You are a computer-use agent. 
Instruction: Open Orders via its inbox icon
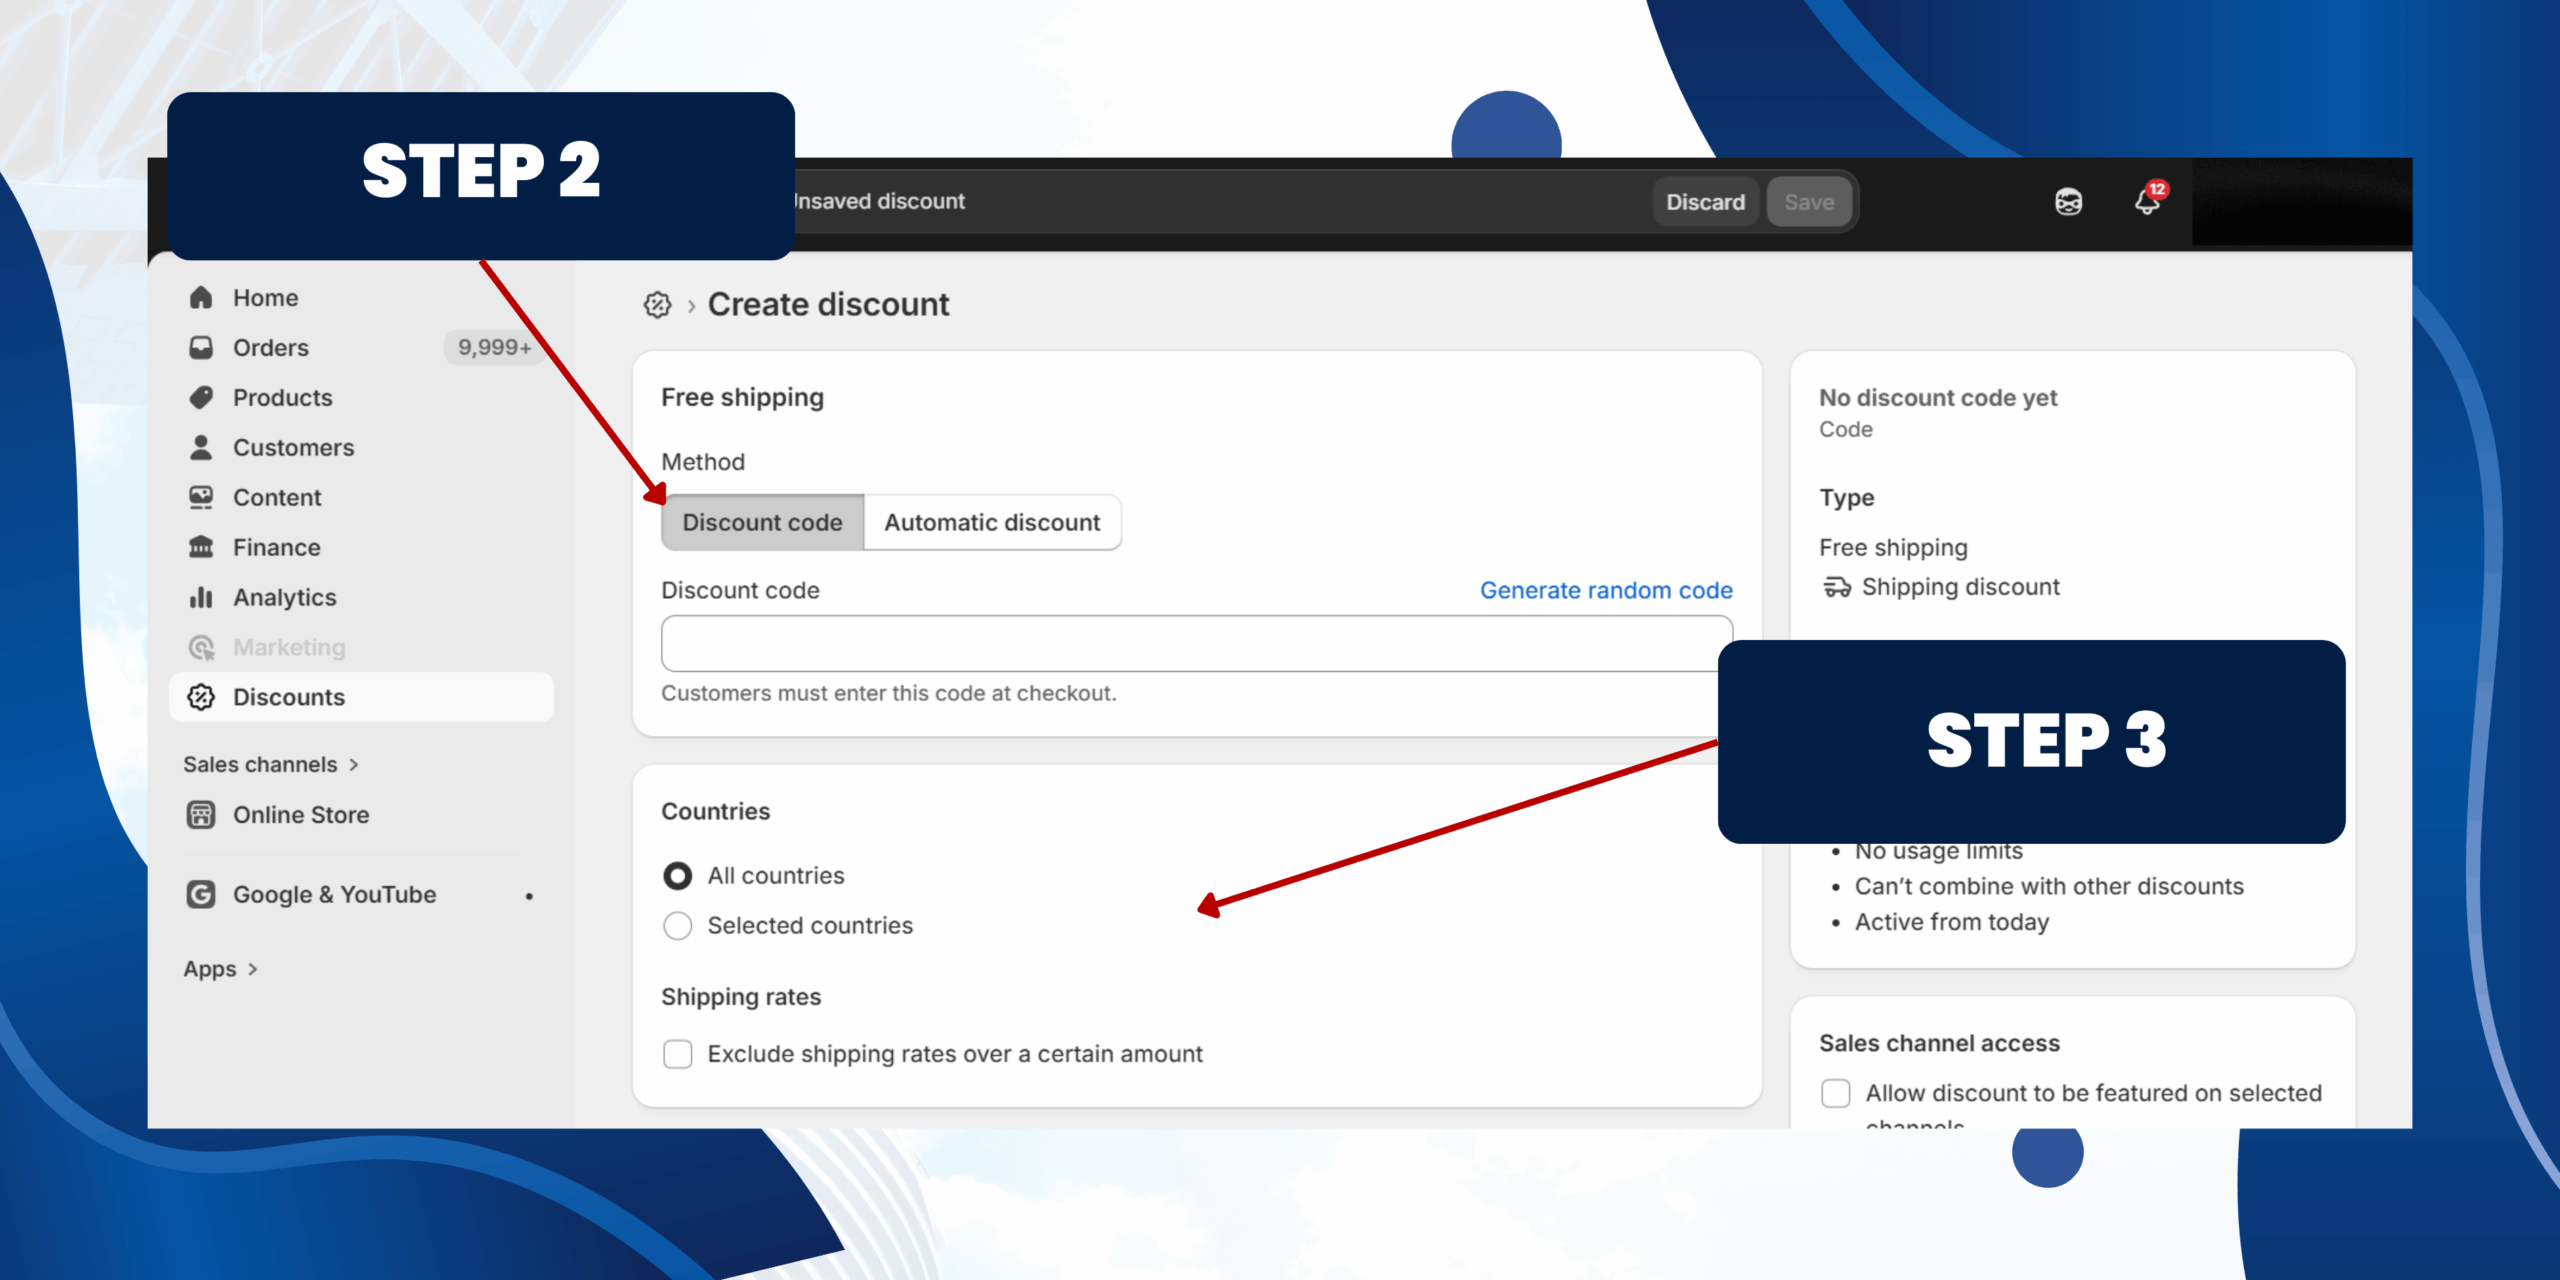[201, 348]
